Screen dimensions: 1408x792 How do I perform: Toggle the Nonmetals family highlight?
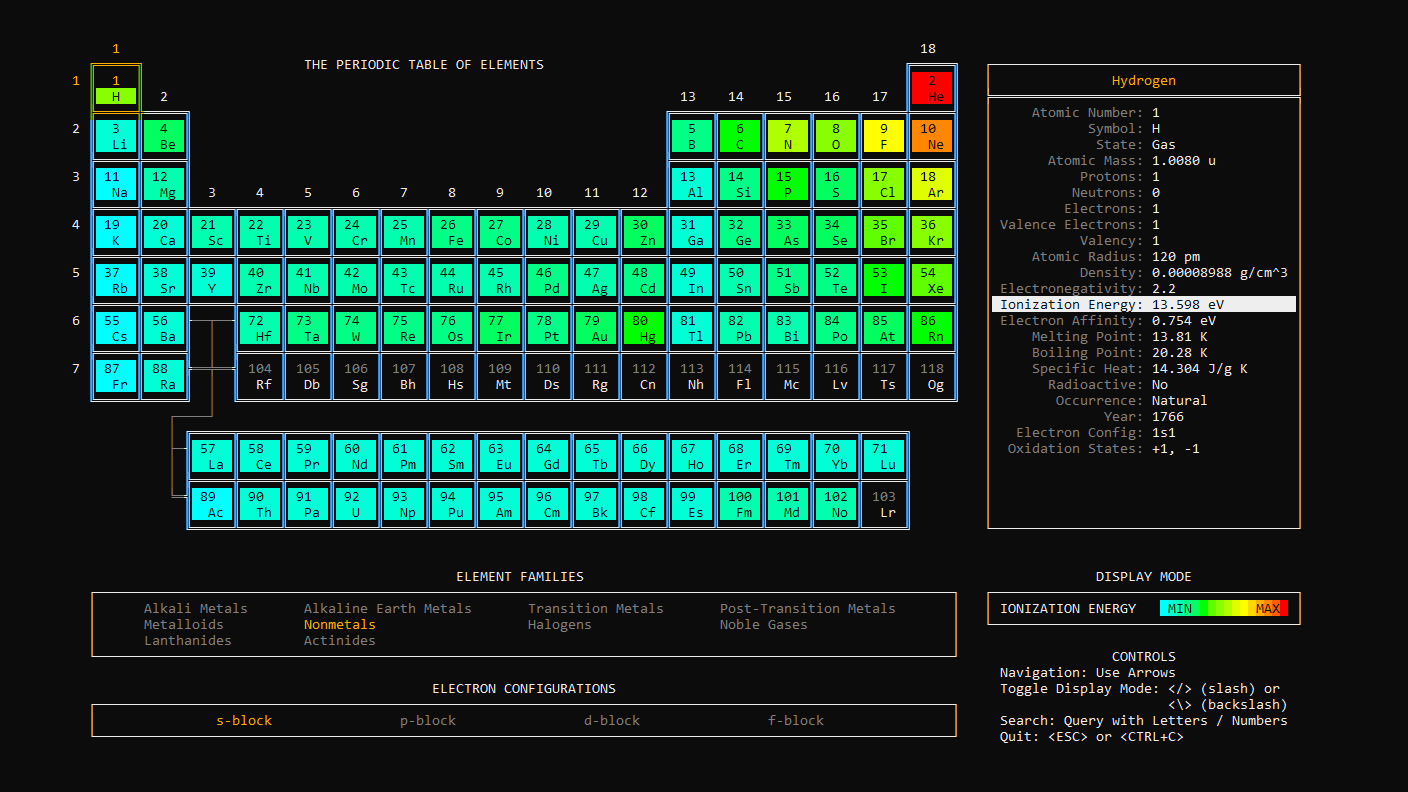pos(340,624)
